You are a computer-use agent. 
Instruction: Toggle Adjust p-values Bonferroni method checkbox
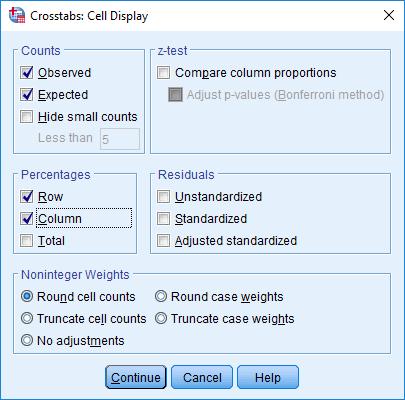175,95
